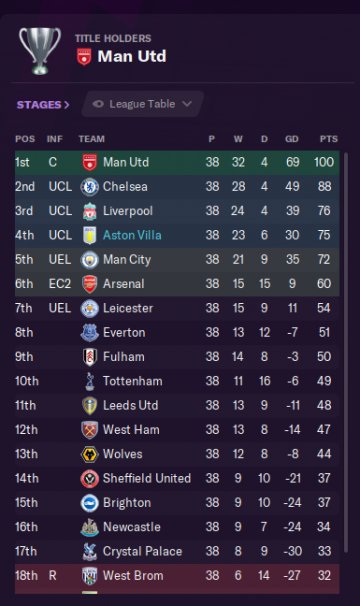
Task: Click the Man Utd title holders crest
Action: pos(84,57)
